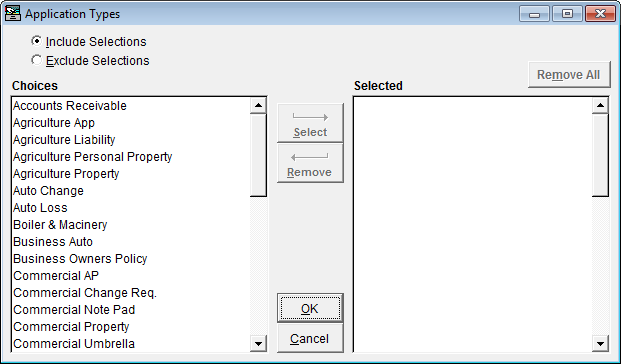The height and width of the screenshot is (364, 621).
Task: Click the Selected list scroll up arrow
Action: [600, 105]
